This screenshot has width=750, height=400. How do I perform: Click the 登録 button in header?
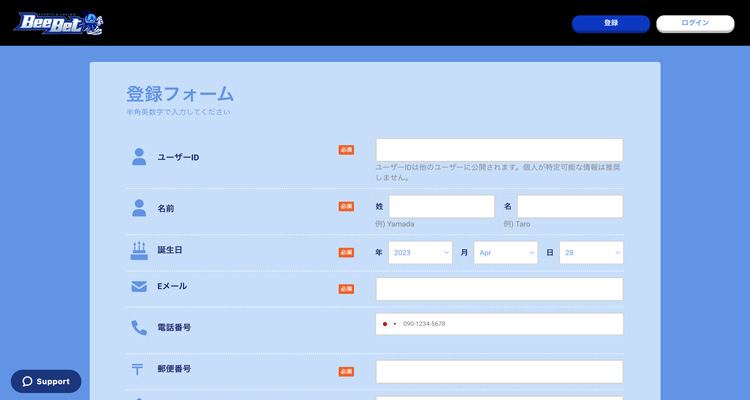click(611, 23)
